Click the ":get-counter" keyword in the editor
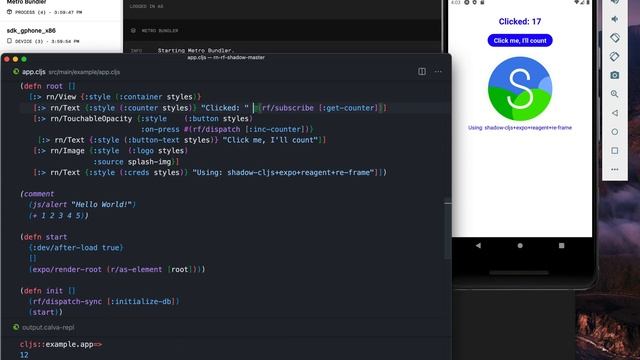 pyautogui.click(x=348, y=108)
